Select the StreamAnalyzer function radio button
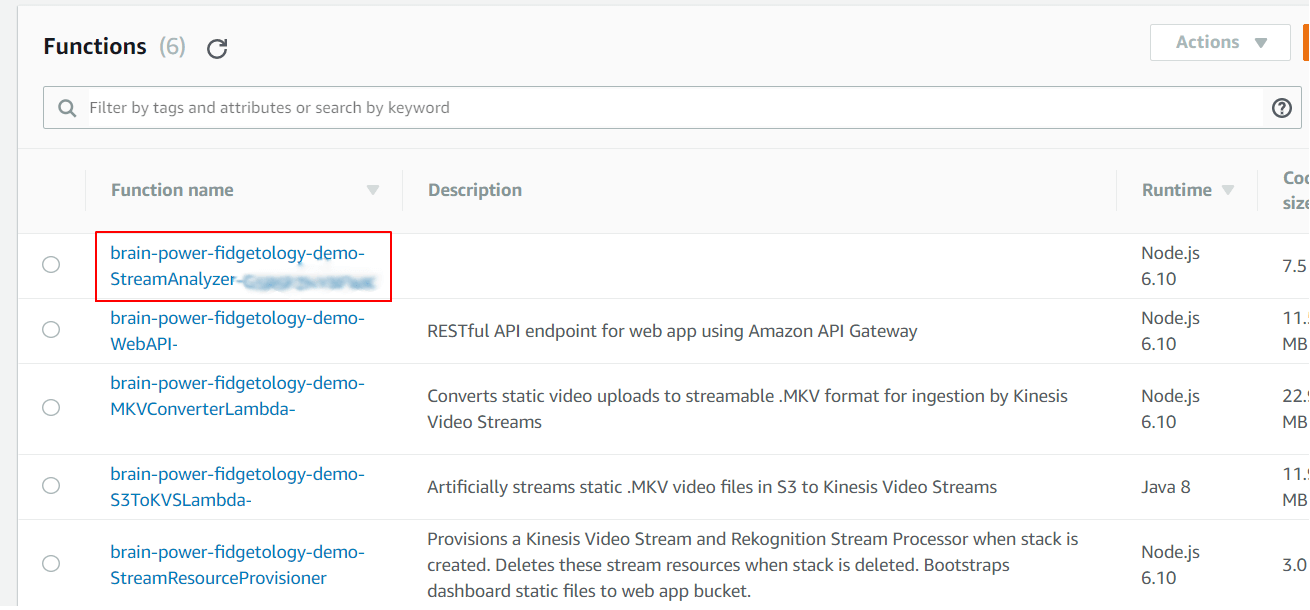This screenshot has height=610, width=1310. pyautogui.click(x=51, y=265)
